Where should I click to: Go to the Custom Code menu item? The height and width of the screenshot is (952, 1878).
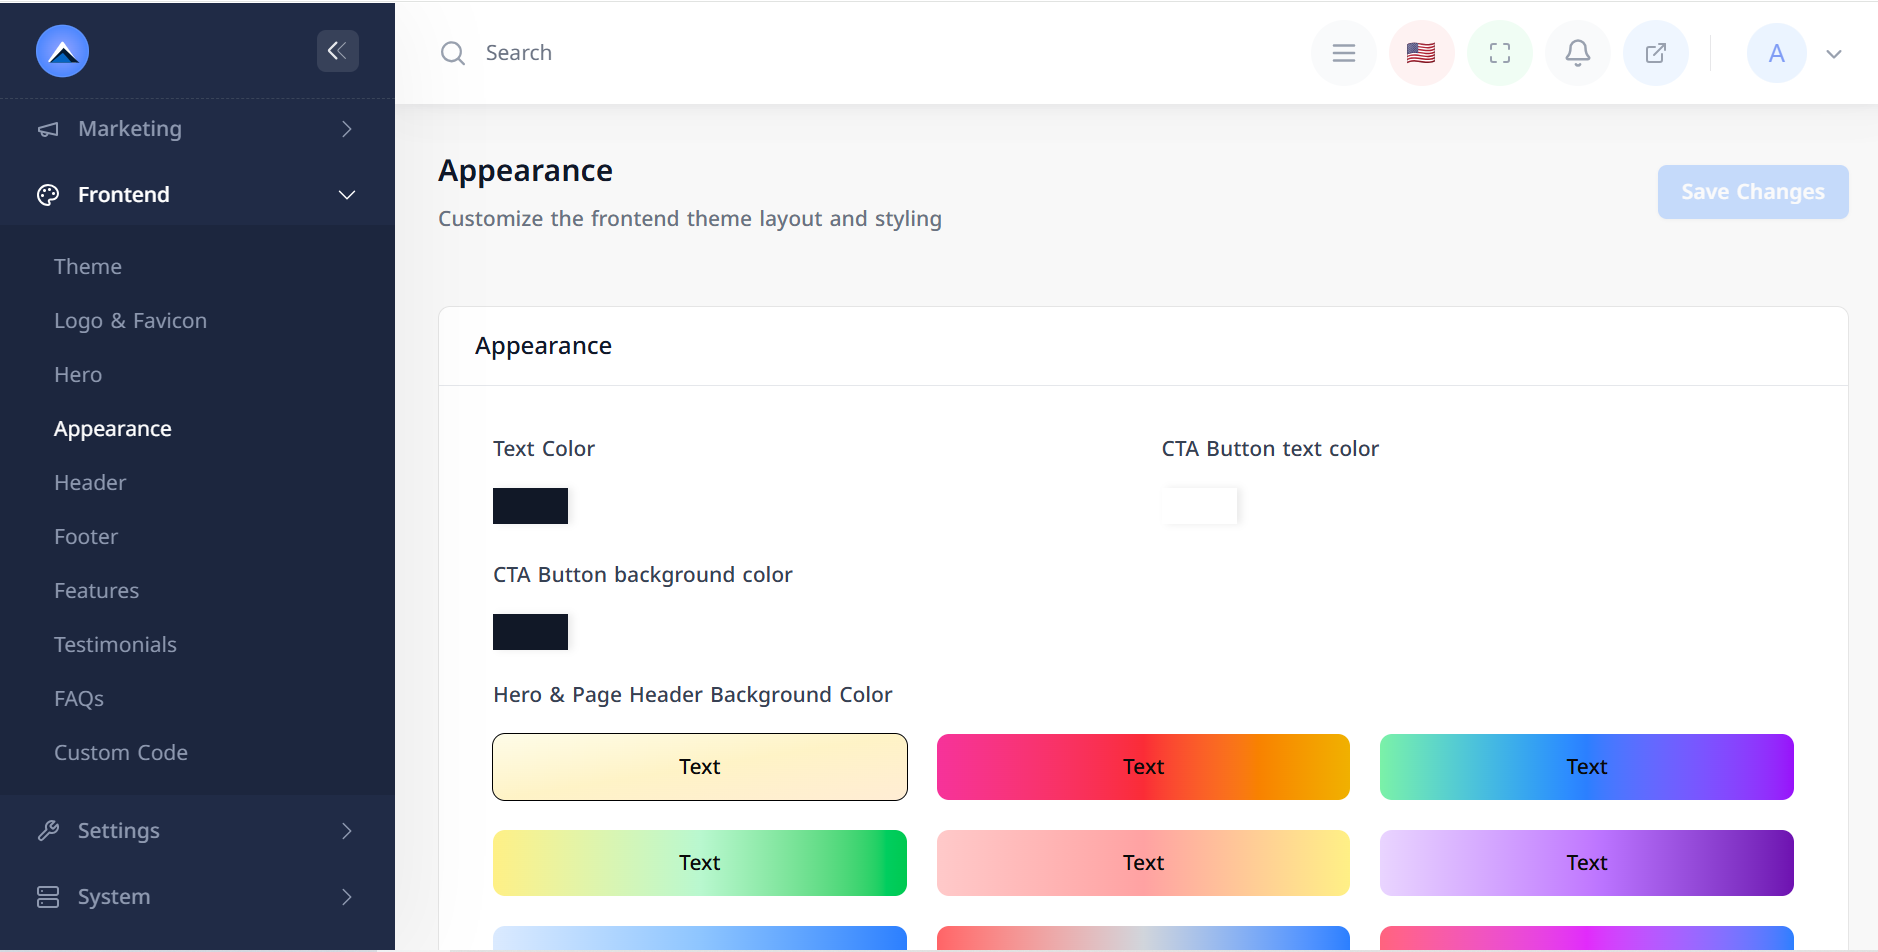click(x=121, y=753)
